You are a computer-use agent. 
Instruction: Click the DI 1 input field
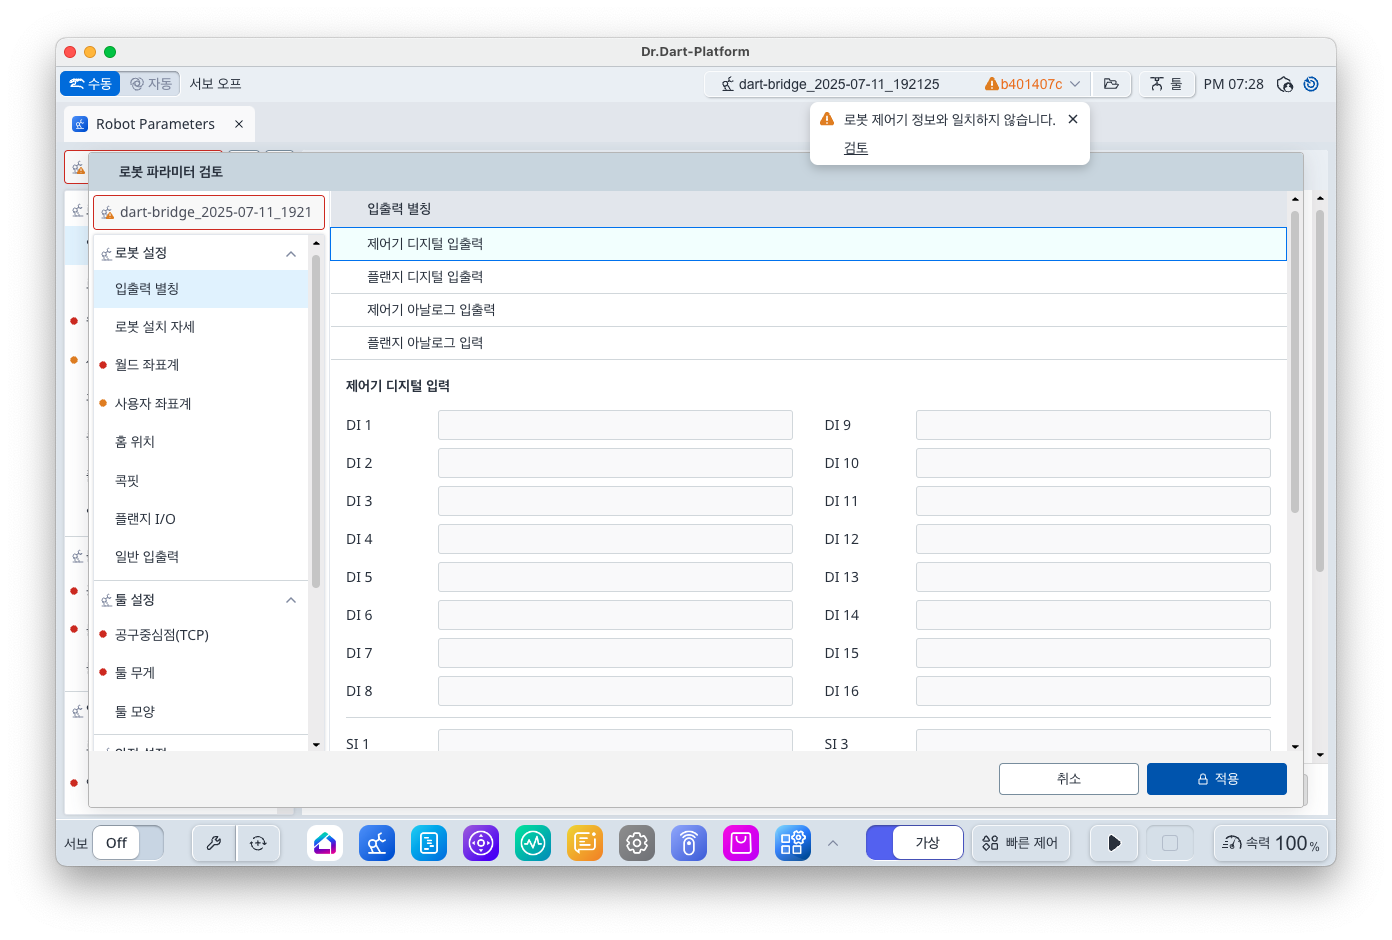(x=615, y=425)
